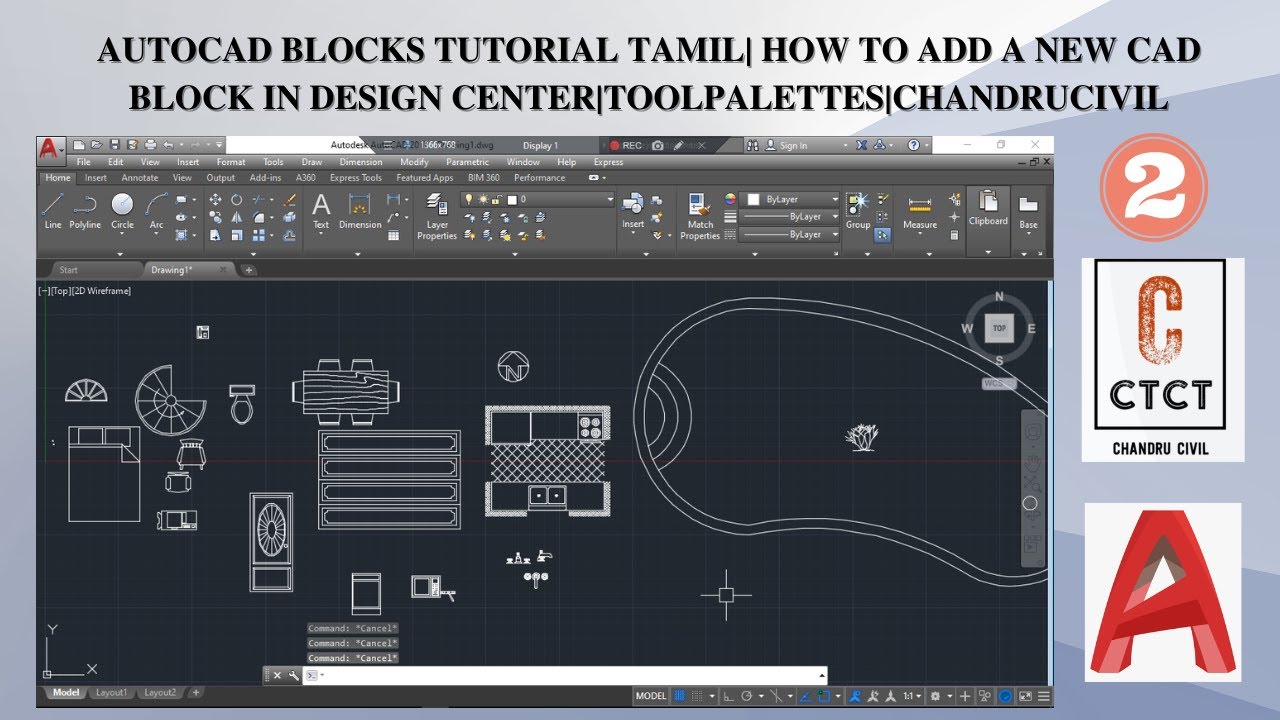Click the TOP face of ViewCube
The height and width of the screenshot is (720, 1280).
click(998, 328)
